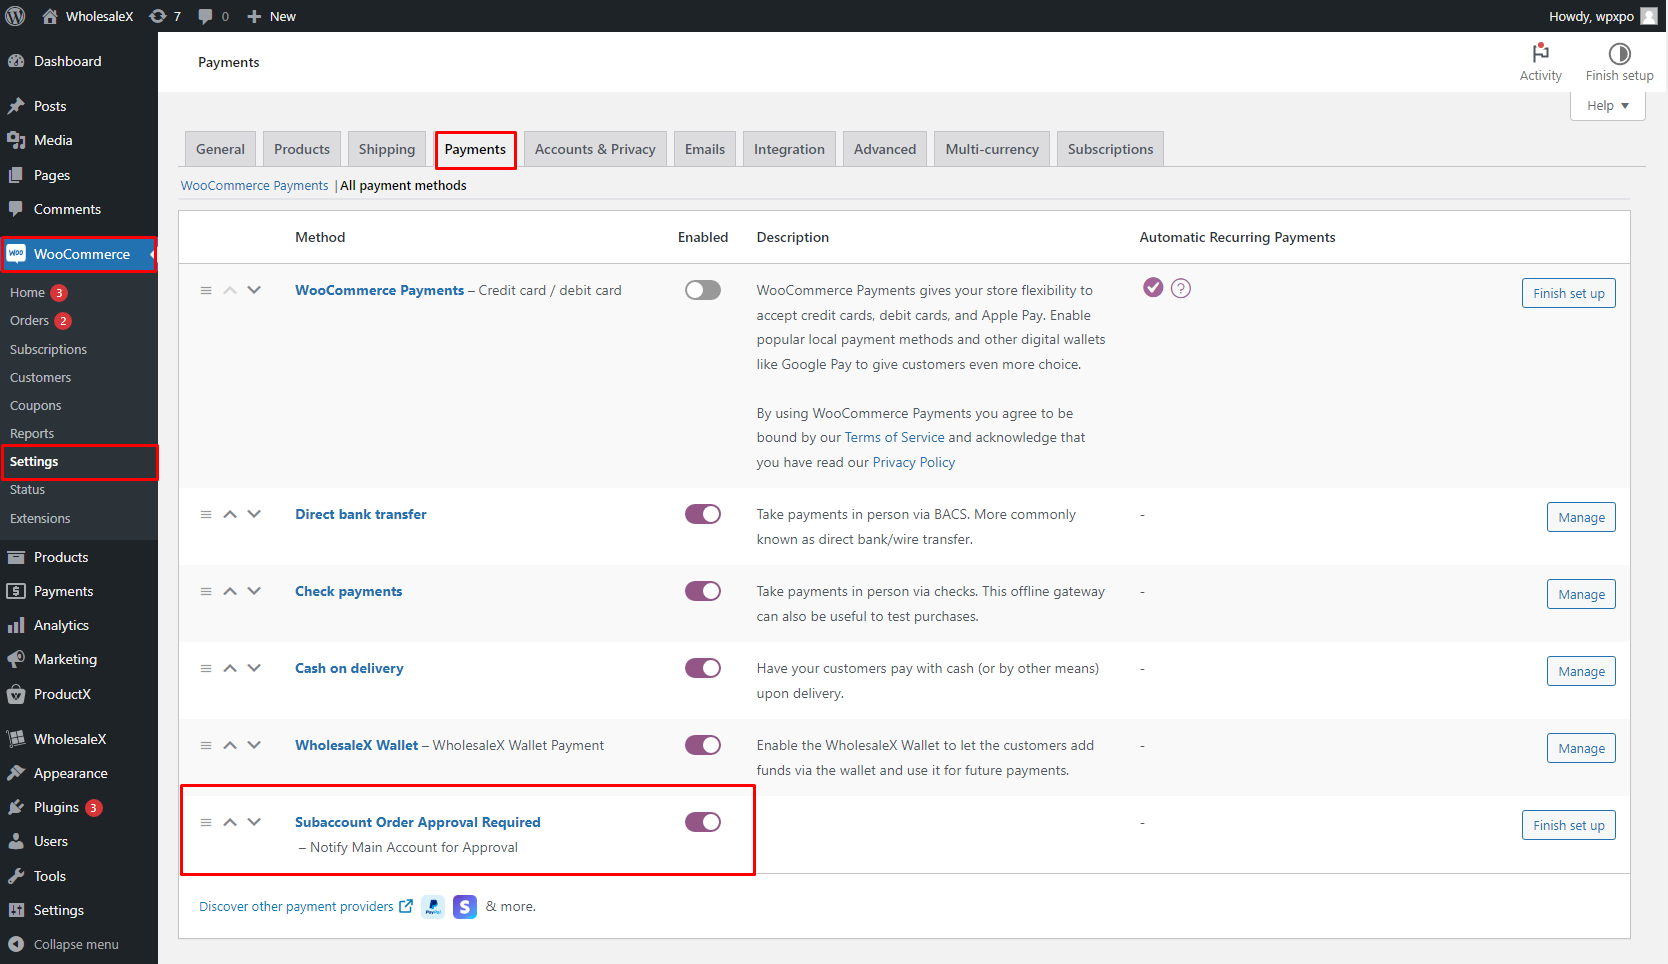The width and height of the screenshot is (1668, 964).
Task: Open the Subscriptions tab
Action: [x=1110, y=149]
